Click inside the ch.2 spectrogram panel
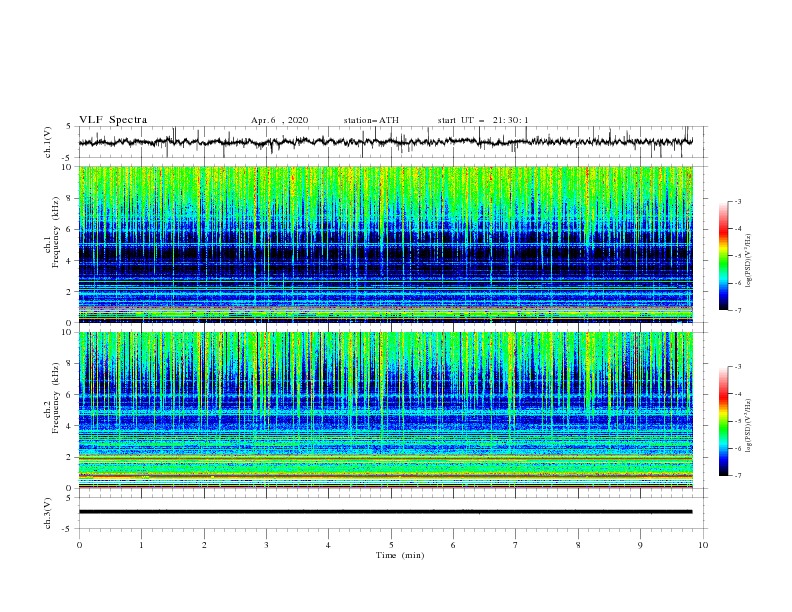The image size is (792, 612). [385, 410]
